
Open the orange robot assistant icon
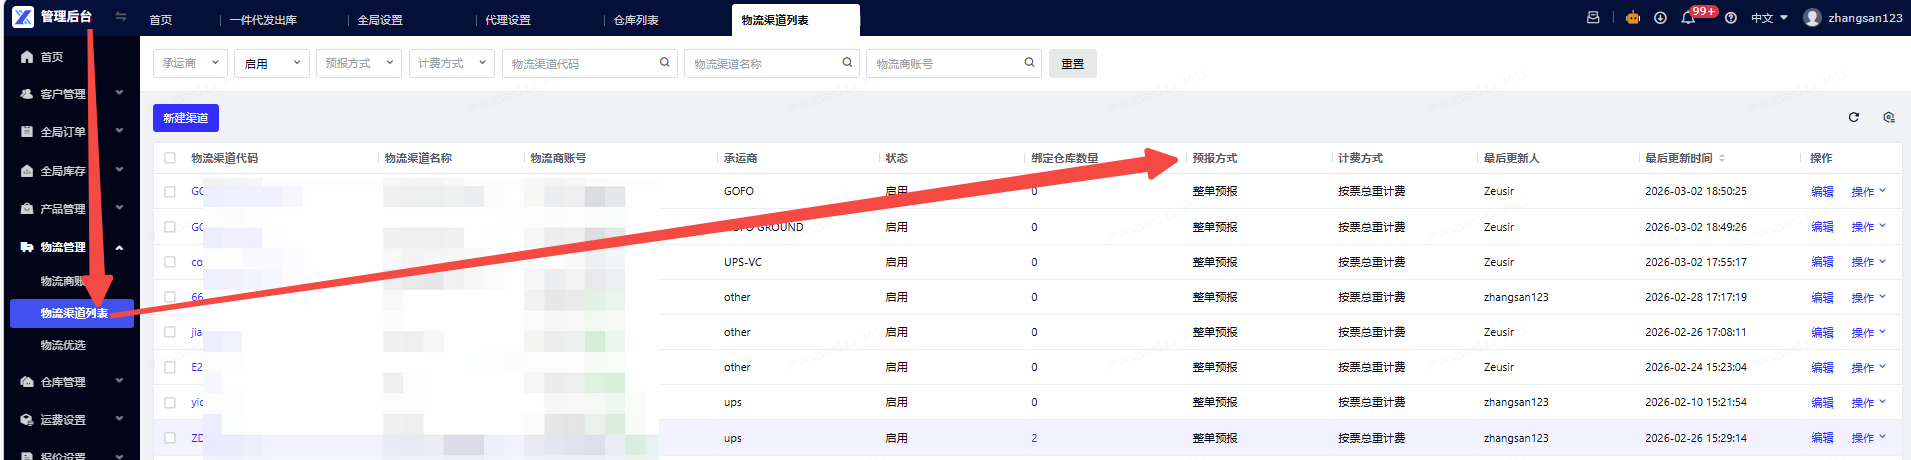coord(1633,18)
